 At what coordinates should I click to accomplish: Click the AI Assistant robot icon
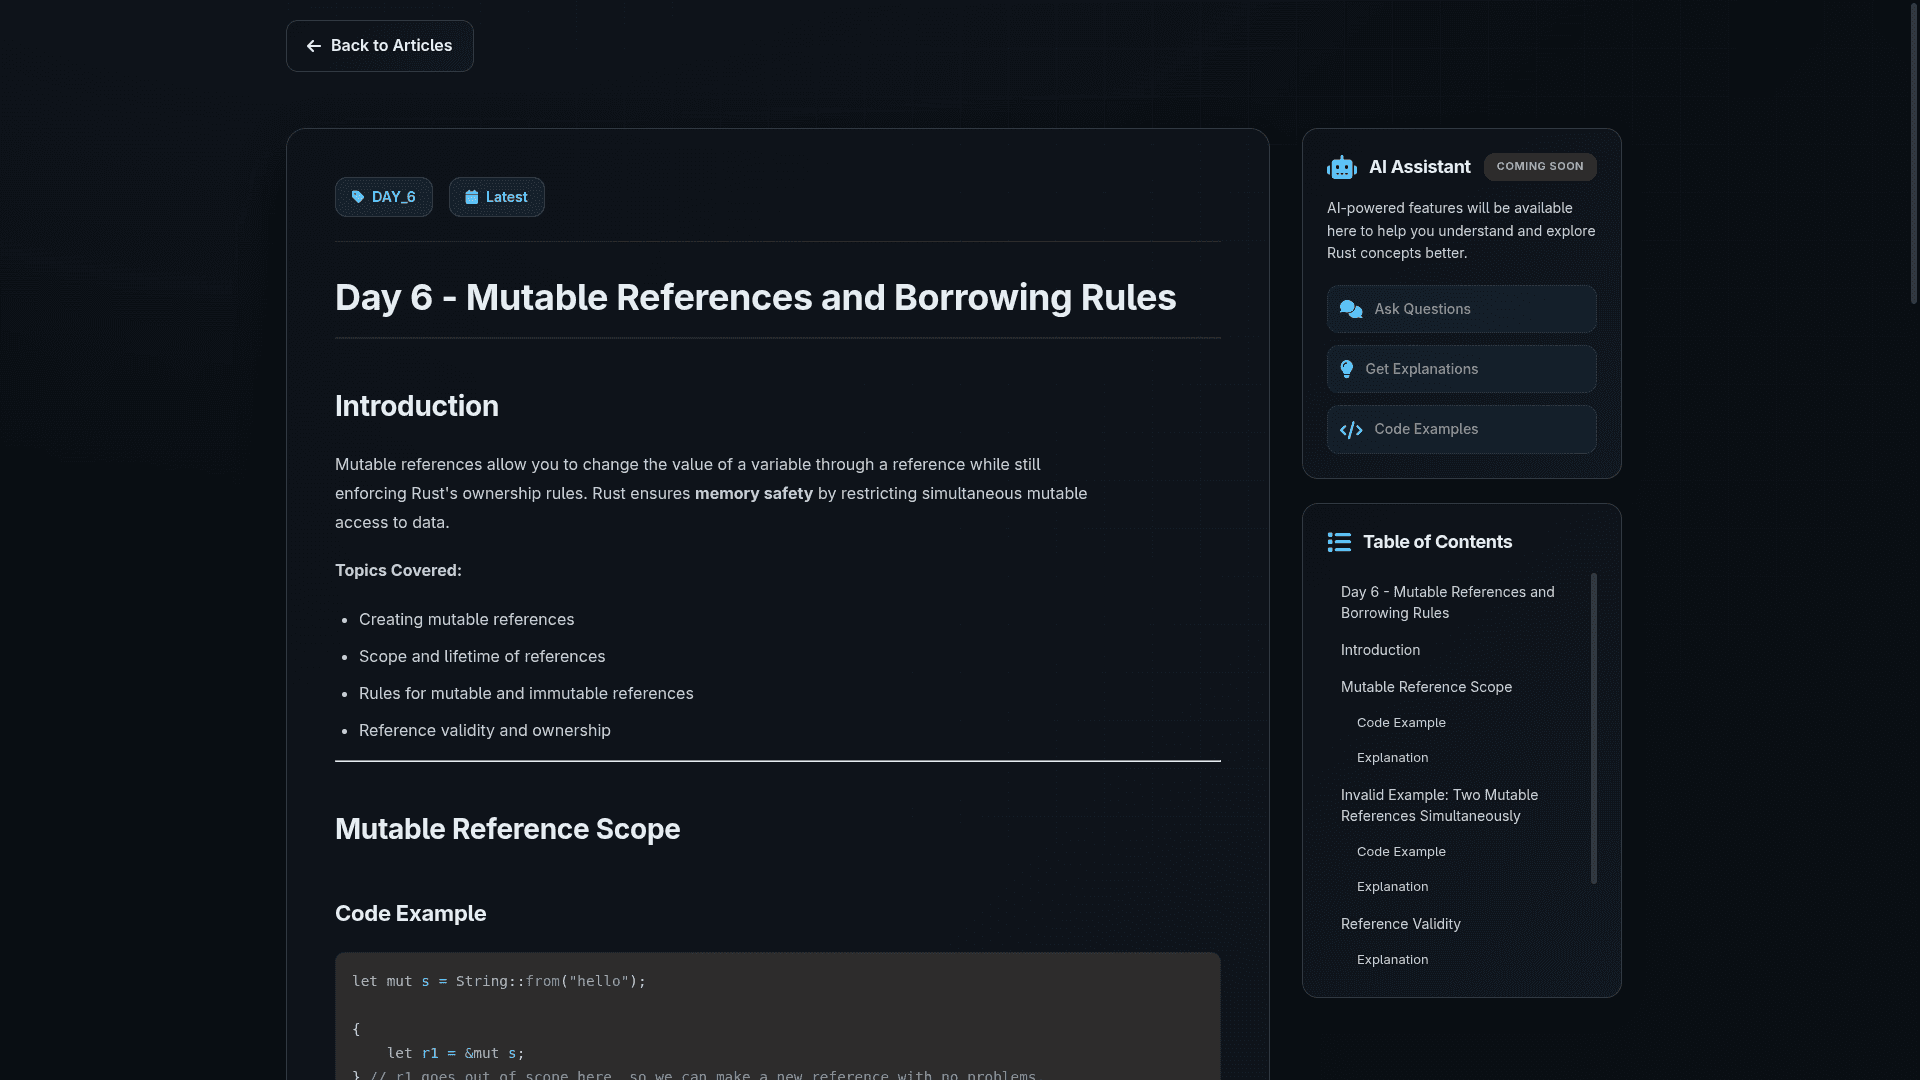1342,167
